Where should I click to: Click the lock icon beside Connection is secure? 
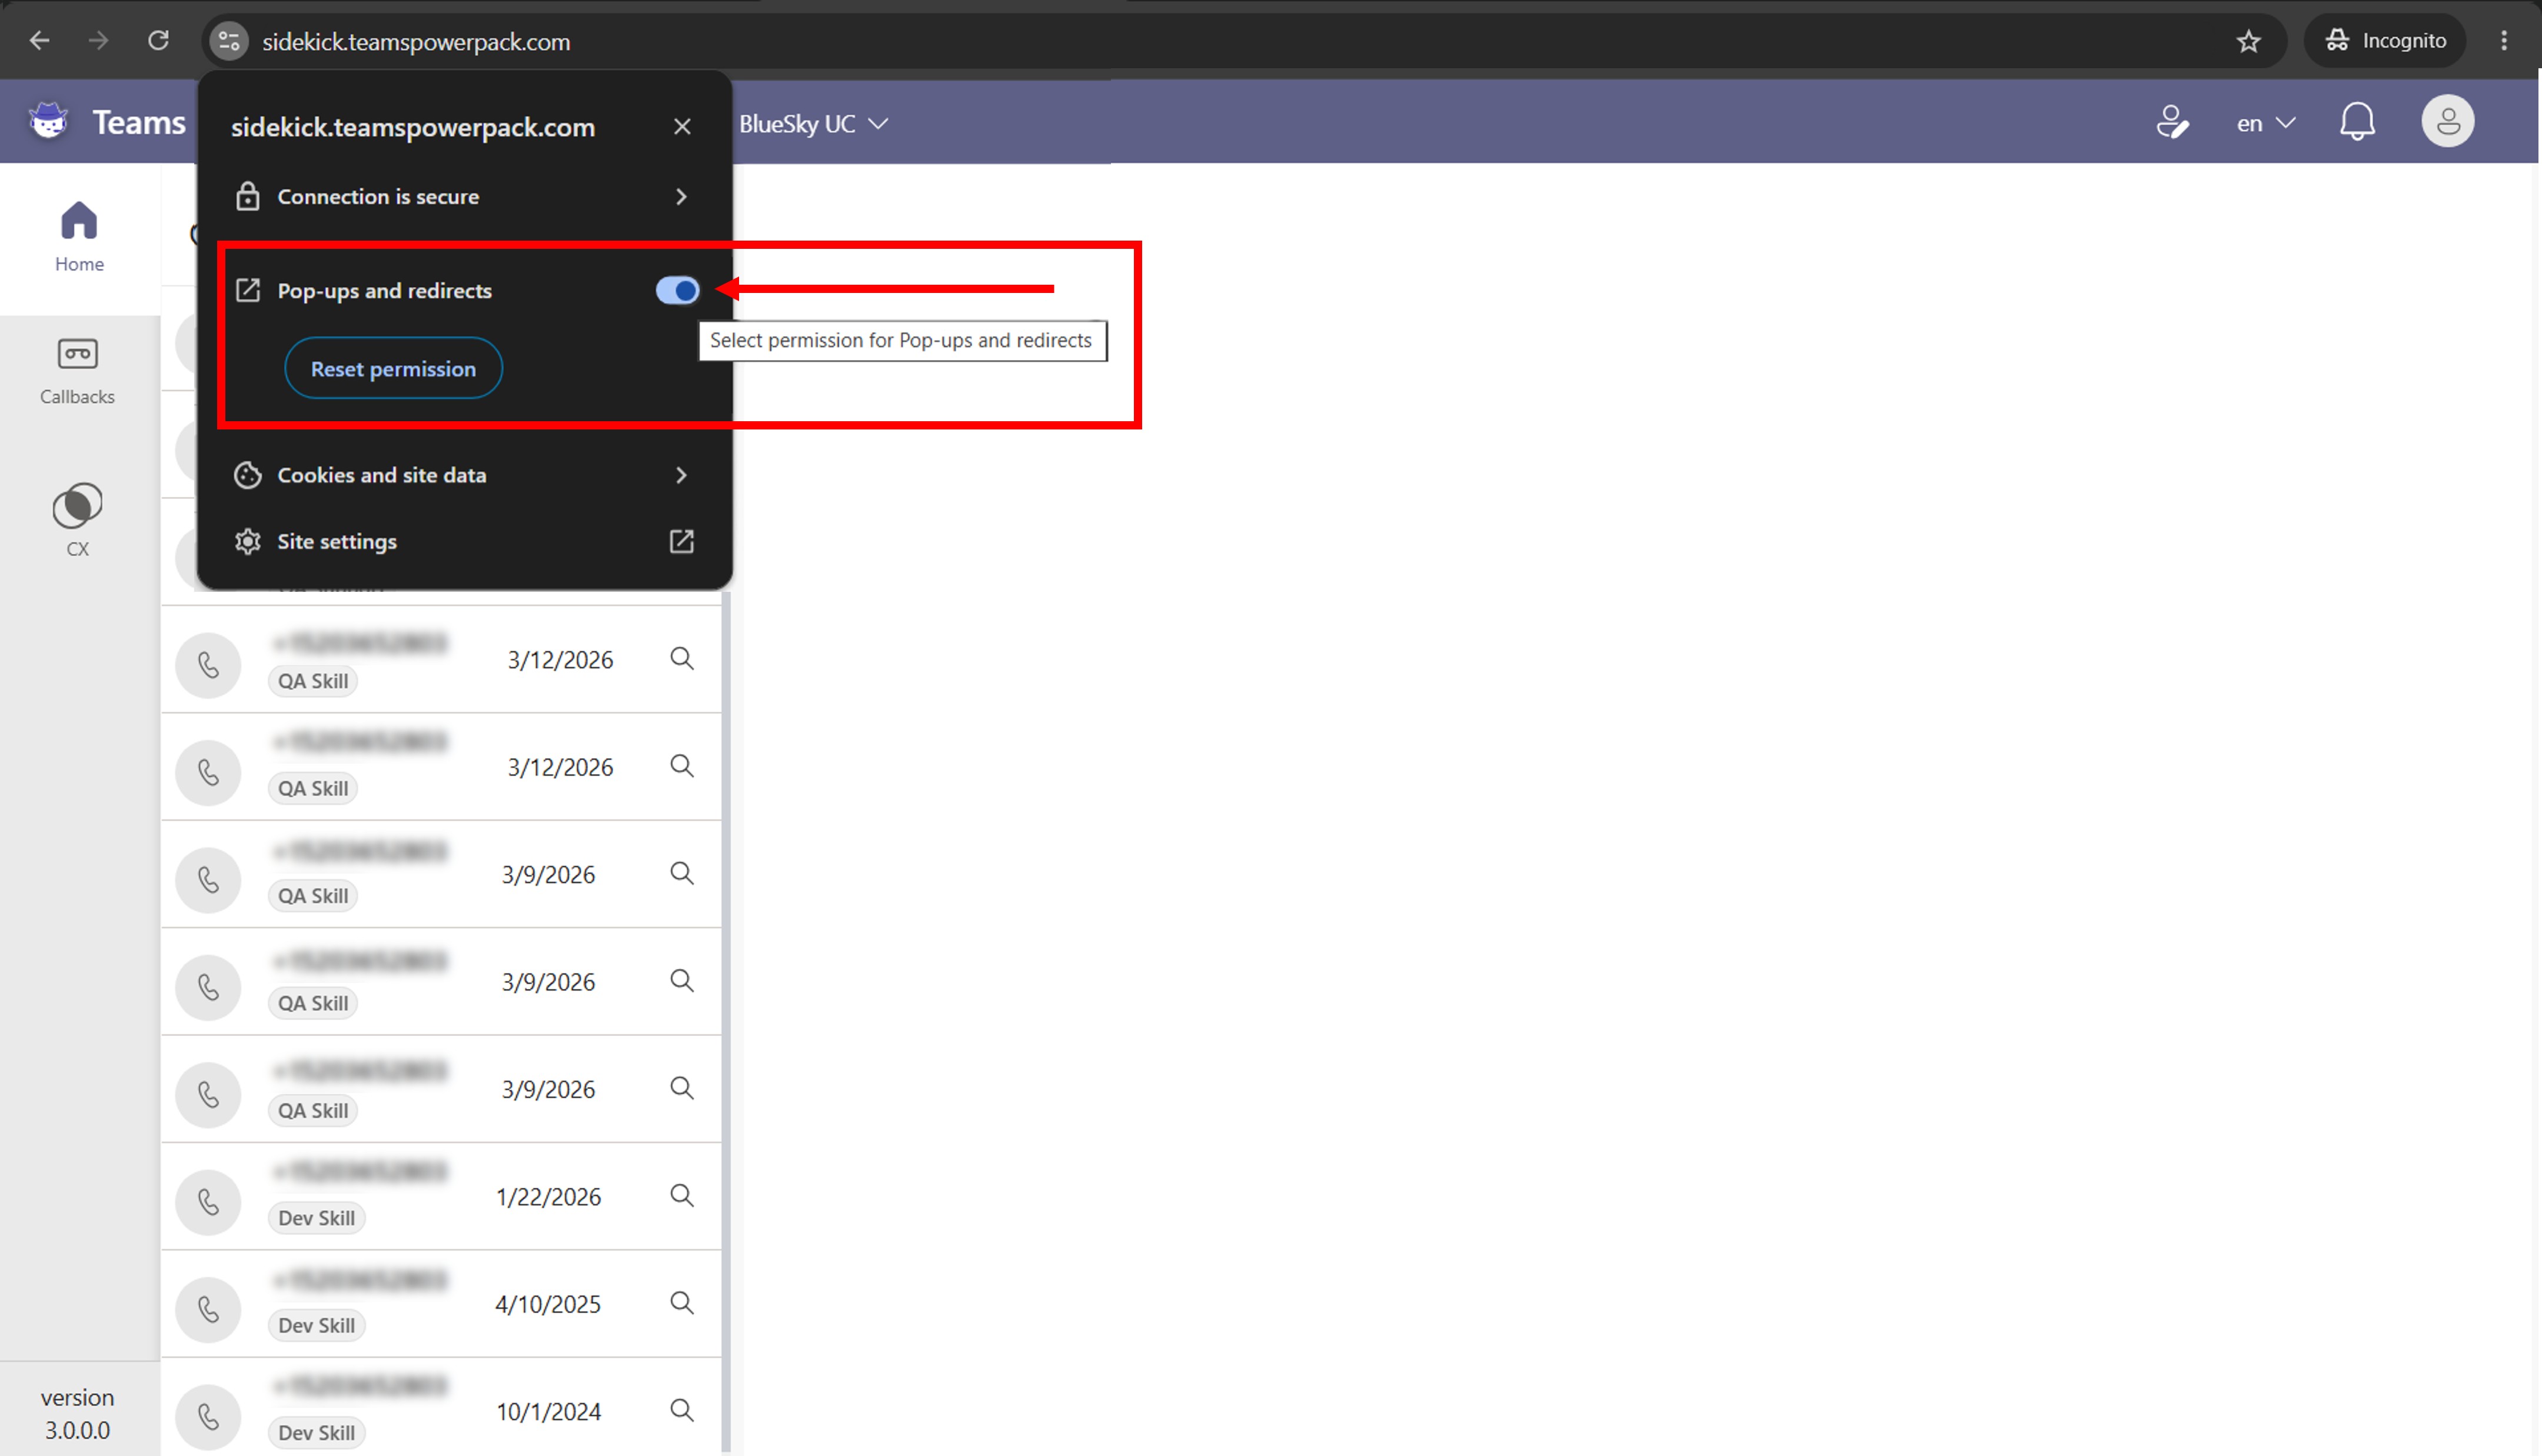coord(247,197)
